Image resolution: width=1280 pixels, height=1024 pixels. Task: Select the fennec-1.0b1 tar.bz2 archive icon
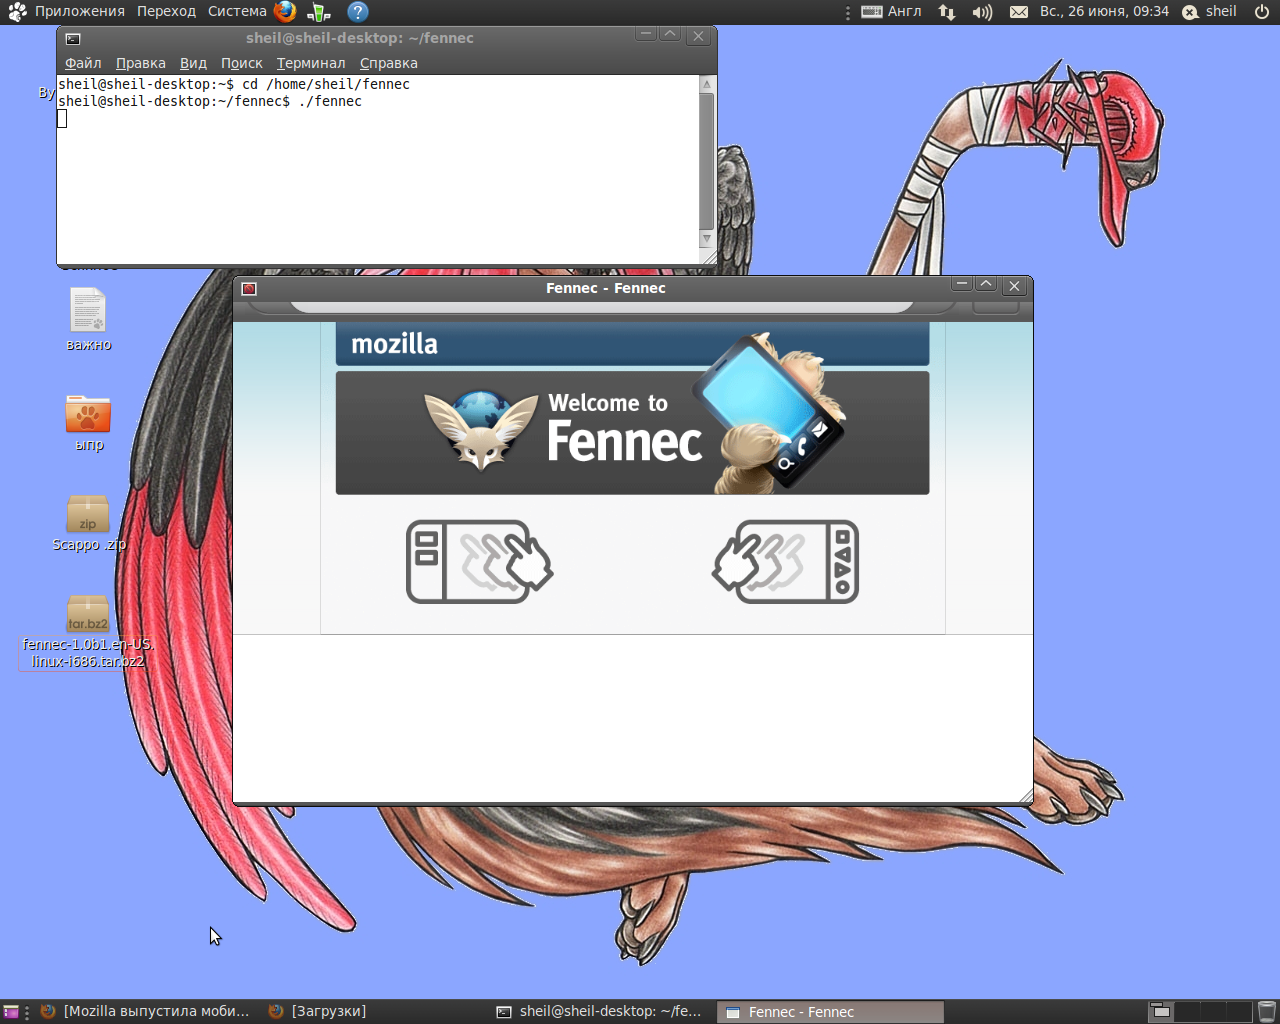click(x=88, y=613)
